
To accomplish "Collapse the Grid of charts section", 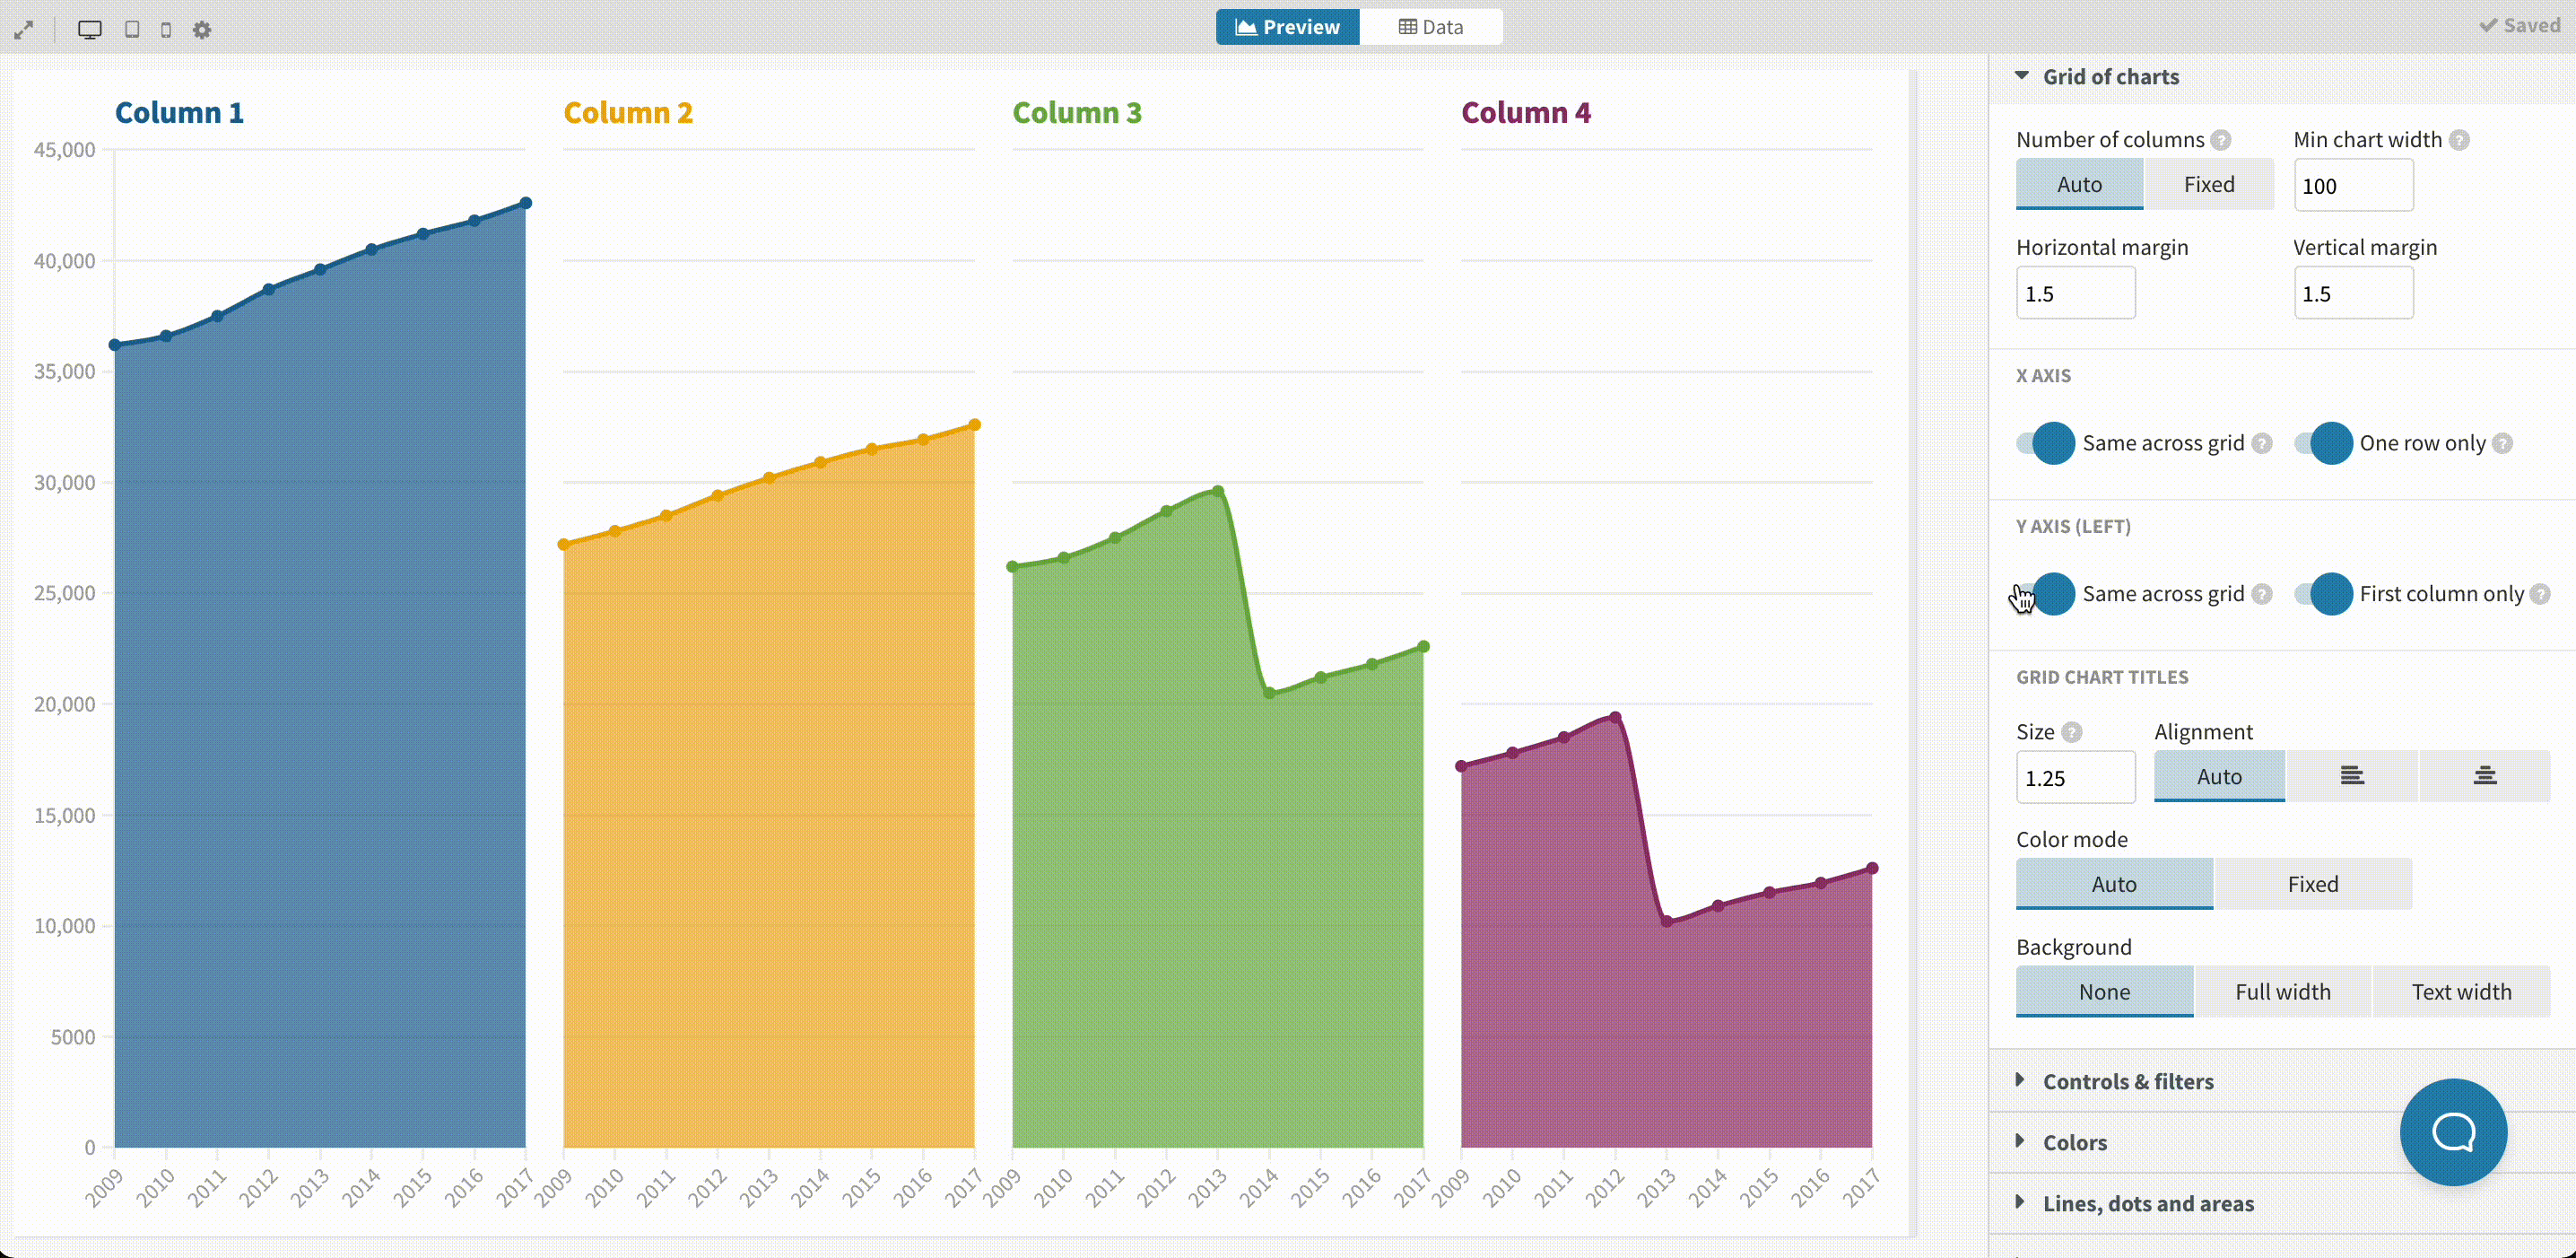I will (x=2110, y=77).
